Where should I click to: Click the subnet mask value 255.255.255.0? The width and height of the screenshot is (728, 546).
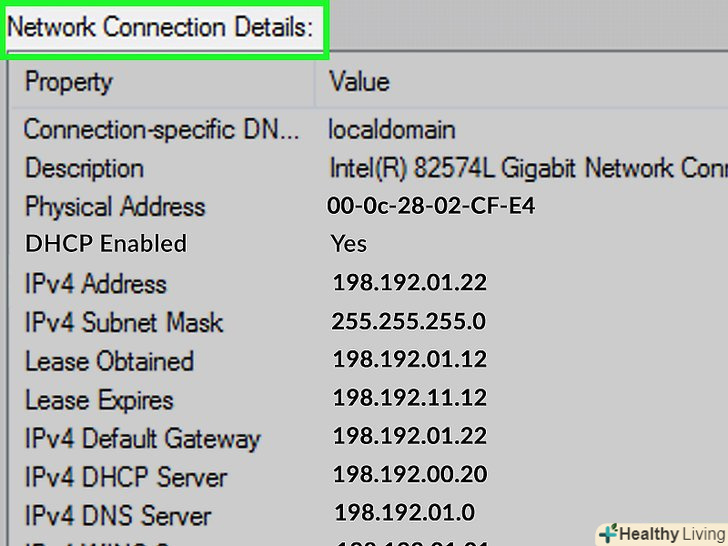408,323
